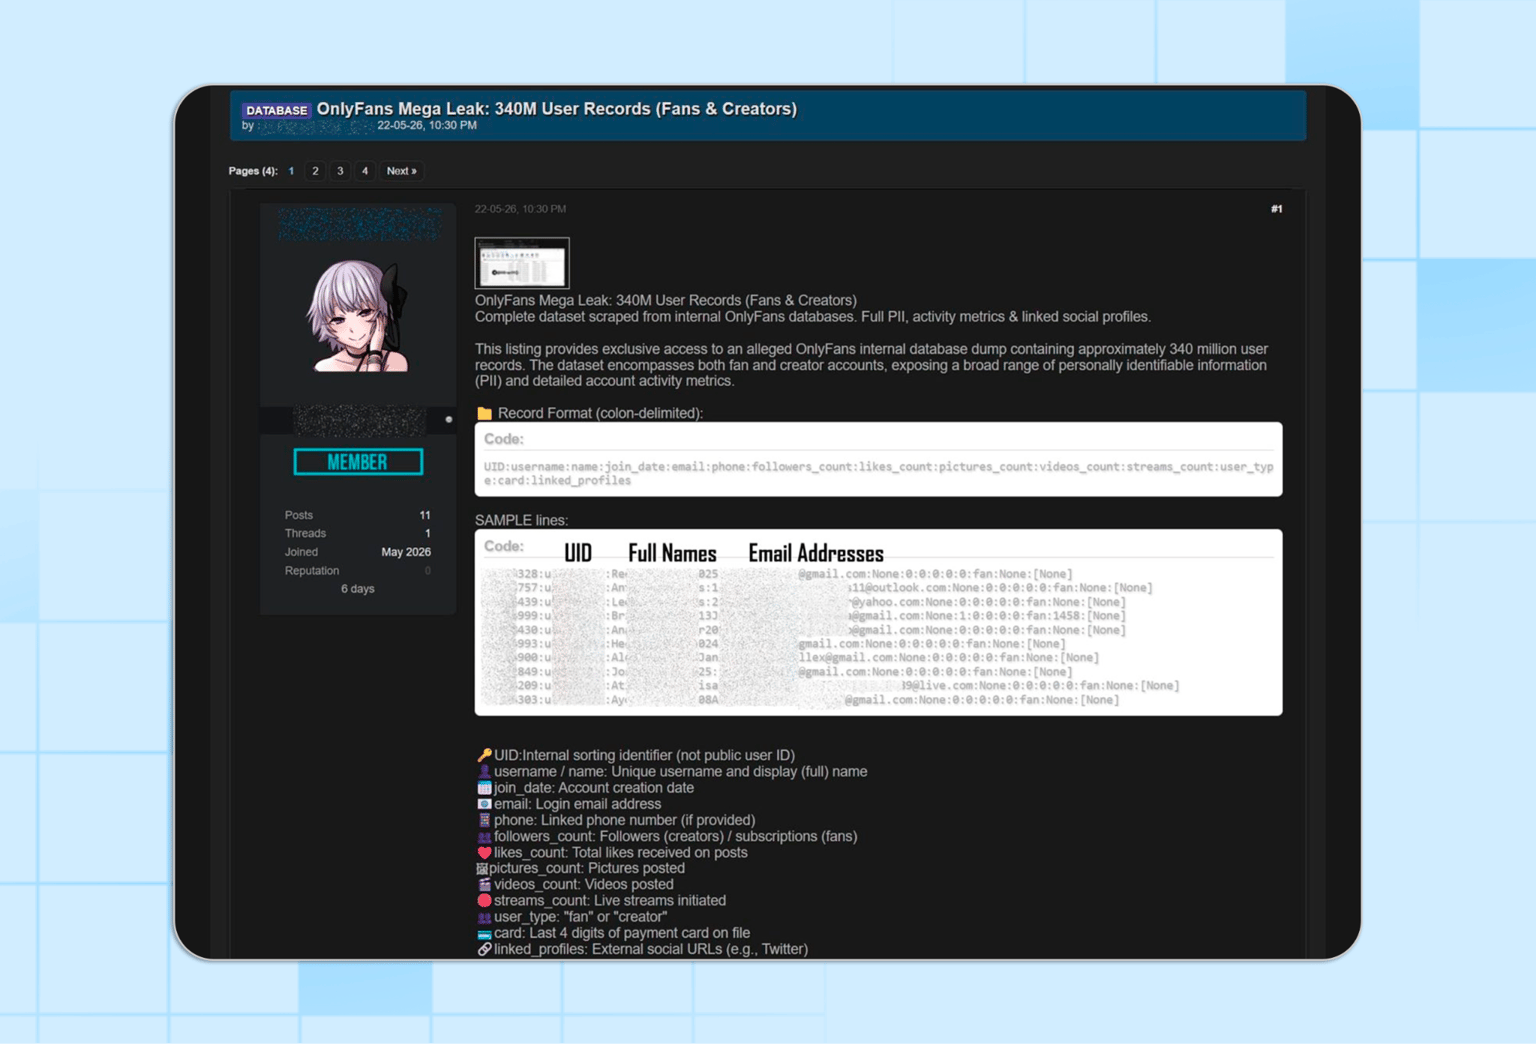Click the 'Pages (4):' label
Screen dimensions: 1536x1044
pos(253,171)
